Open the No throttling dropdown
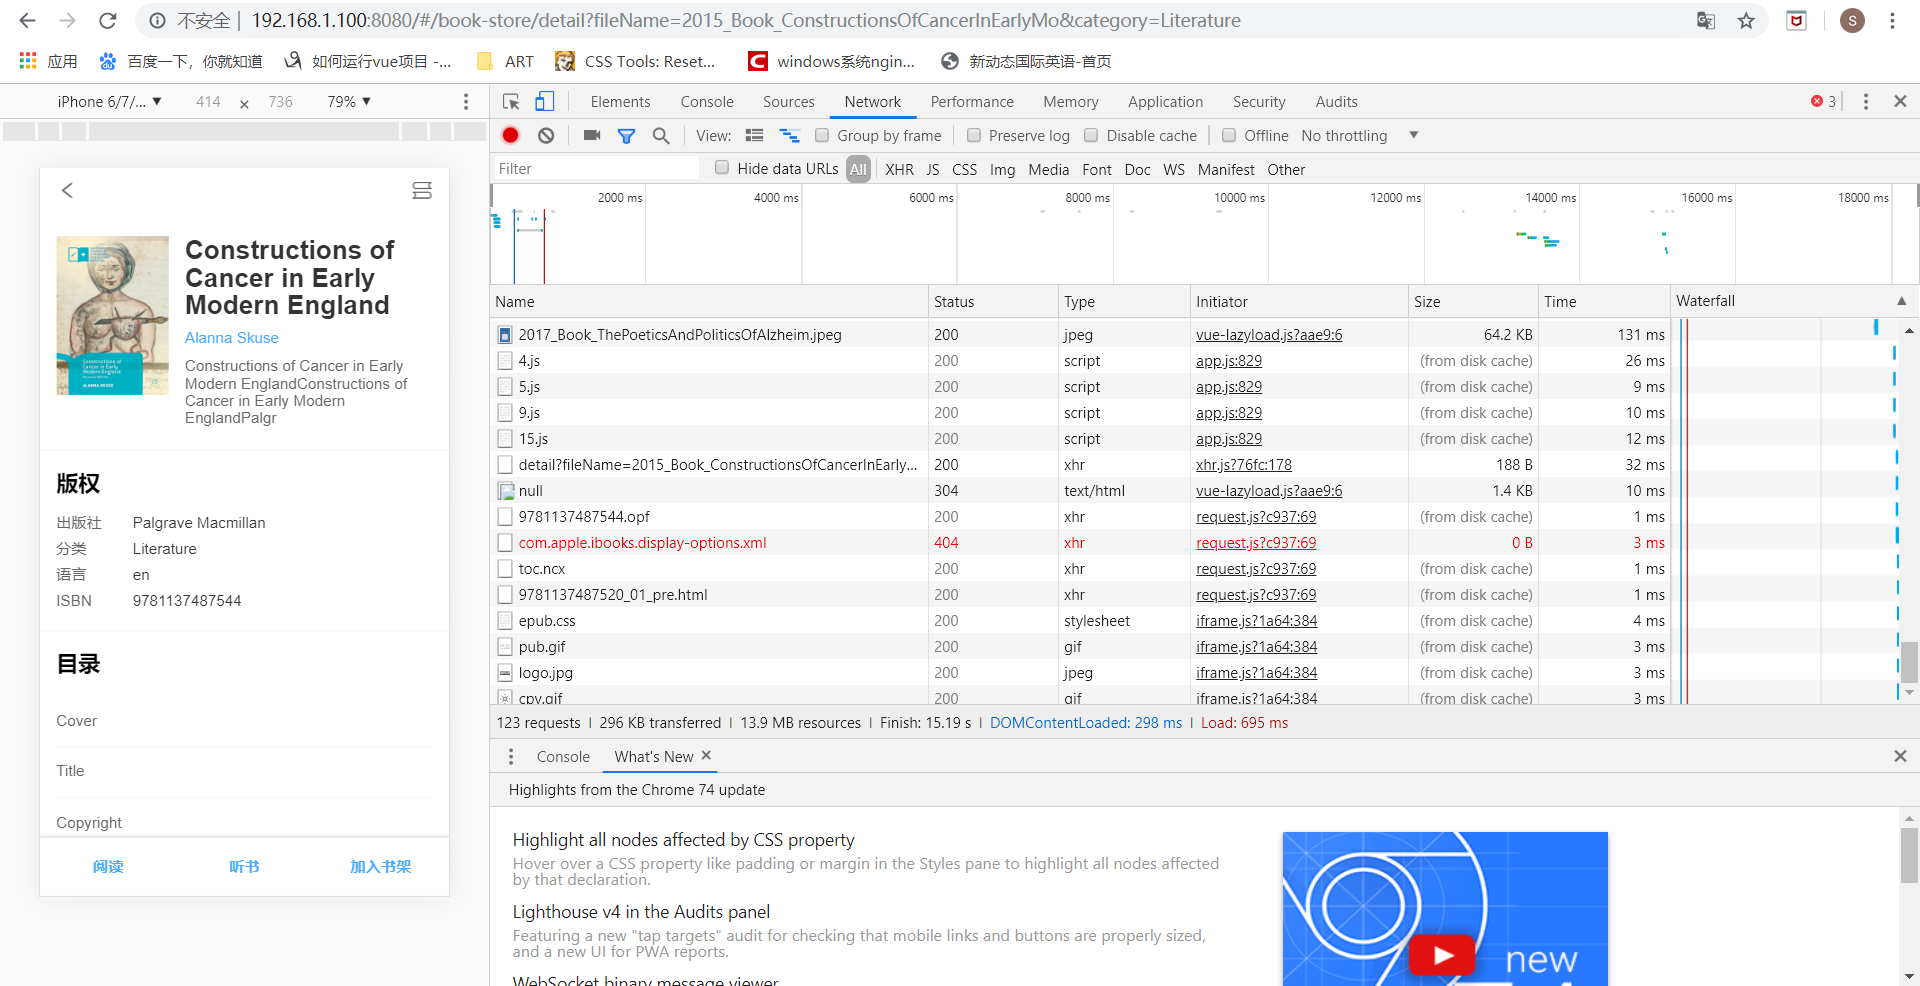 (x=1360, y=135)
